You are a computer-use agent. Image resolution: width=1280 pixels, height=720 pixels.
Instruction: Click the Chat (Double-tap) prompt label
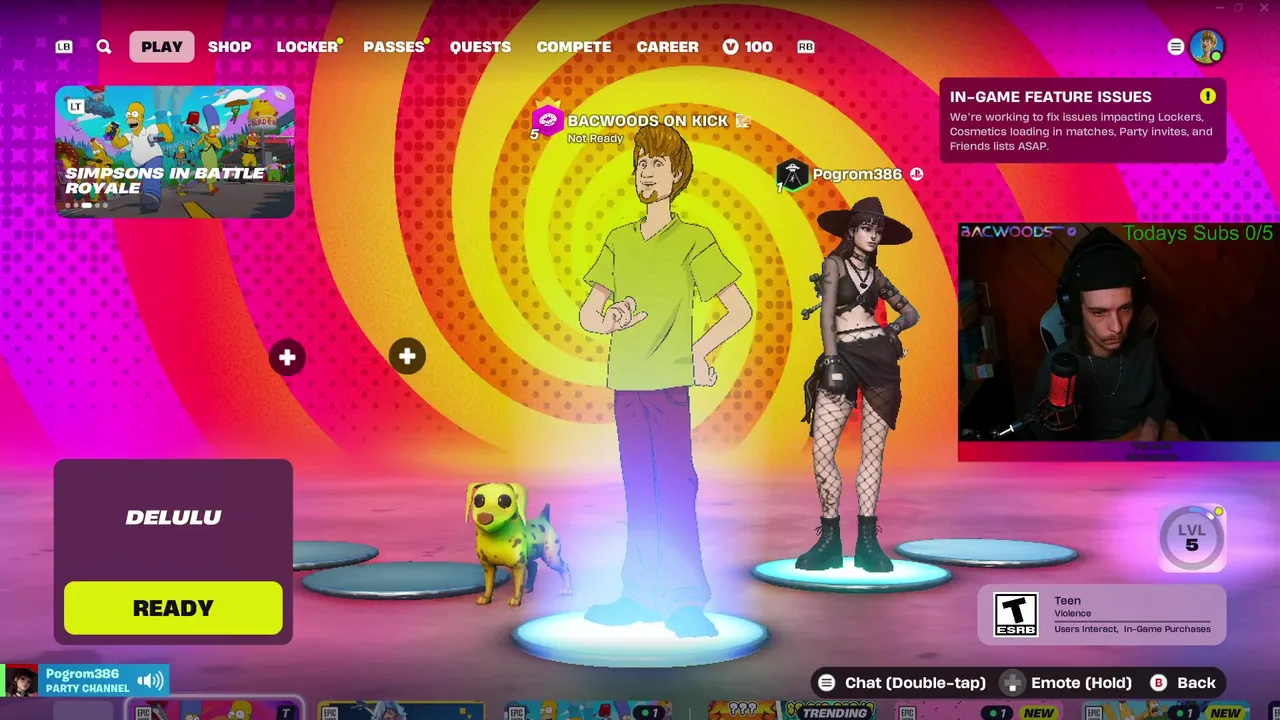click(x=915, y=683)
